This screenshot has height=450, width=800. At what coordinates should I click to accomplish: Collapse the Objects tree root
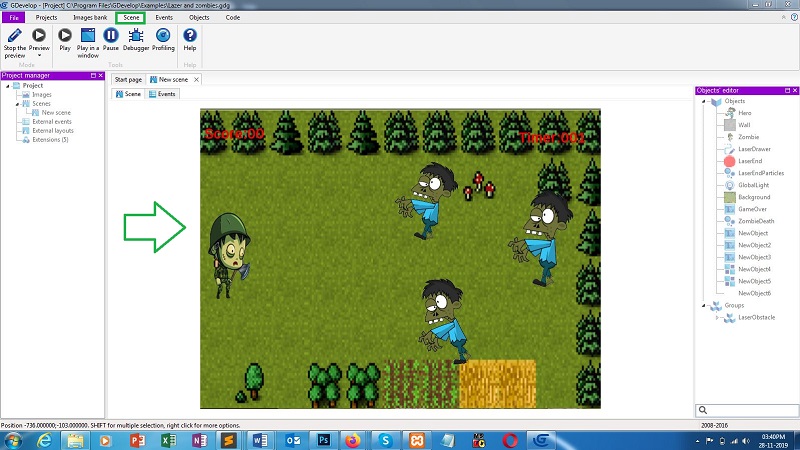click(x=704, y=101)
